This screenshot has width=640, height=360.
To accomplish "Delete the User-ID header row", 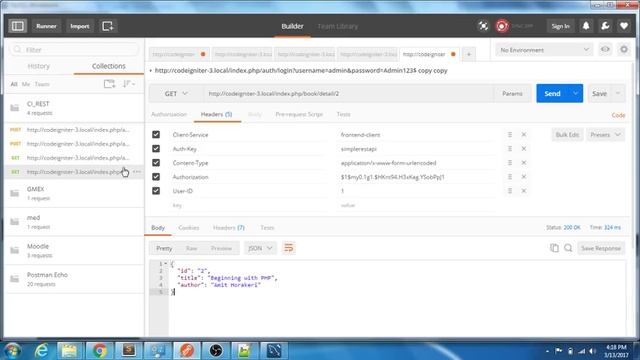I will click(x=524, y=191).
